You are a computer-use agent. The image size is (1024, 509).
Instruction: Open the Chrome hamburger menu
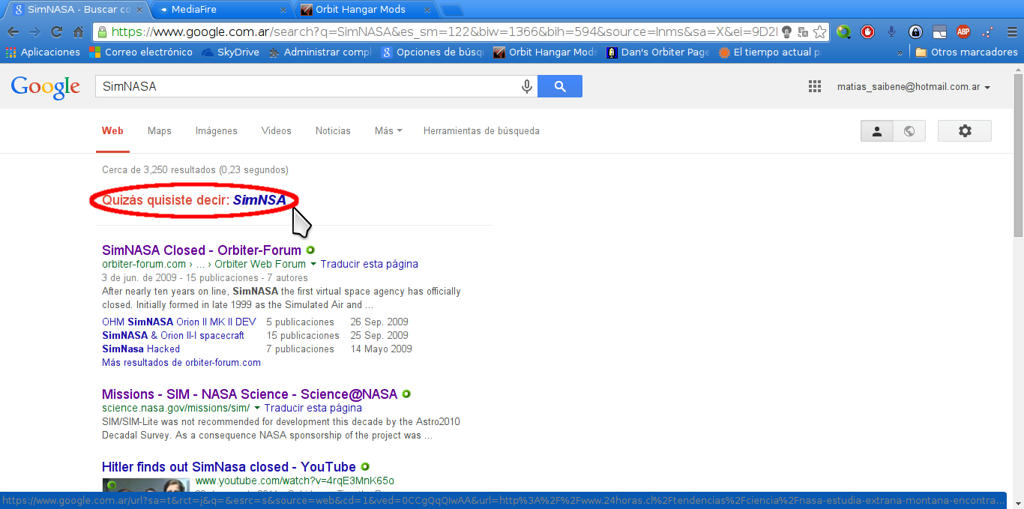pos(1012,31)
